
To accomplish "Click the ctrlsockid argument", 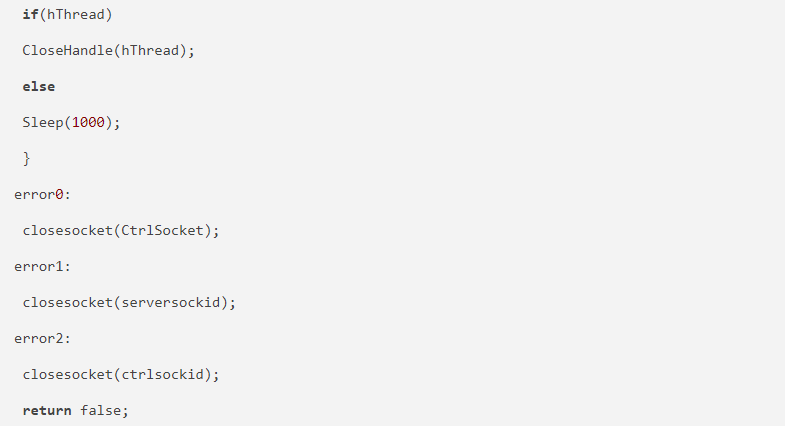I will (163, 374).
